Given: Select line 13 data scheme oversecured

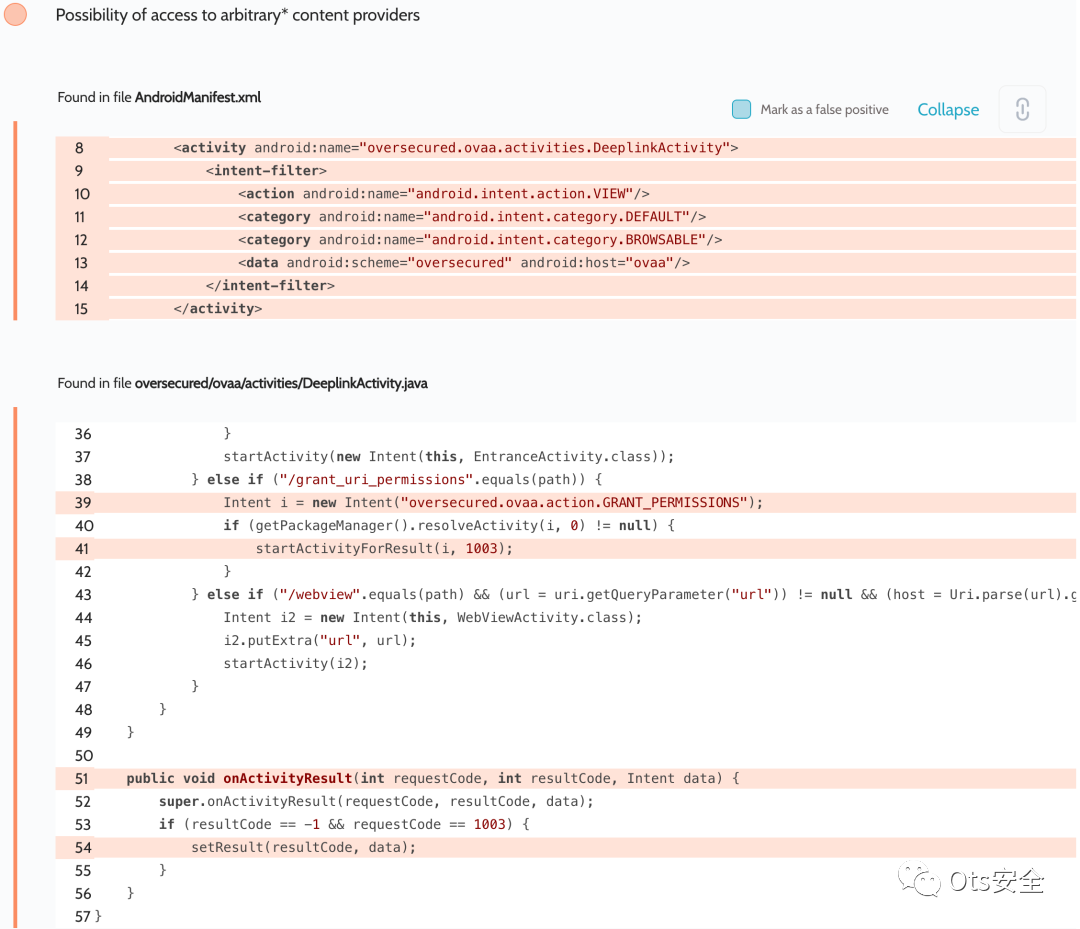Looking at the screenshot, I should point(565,262).
